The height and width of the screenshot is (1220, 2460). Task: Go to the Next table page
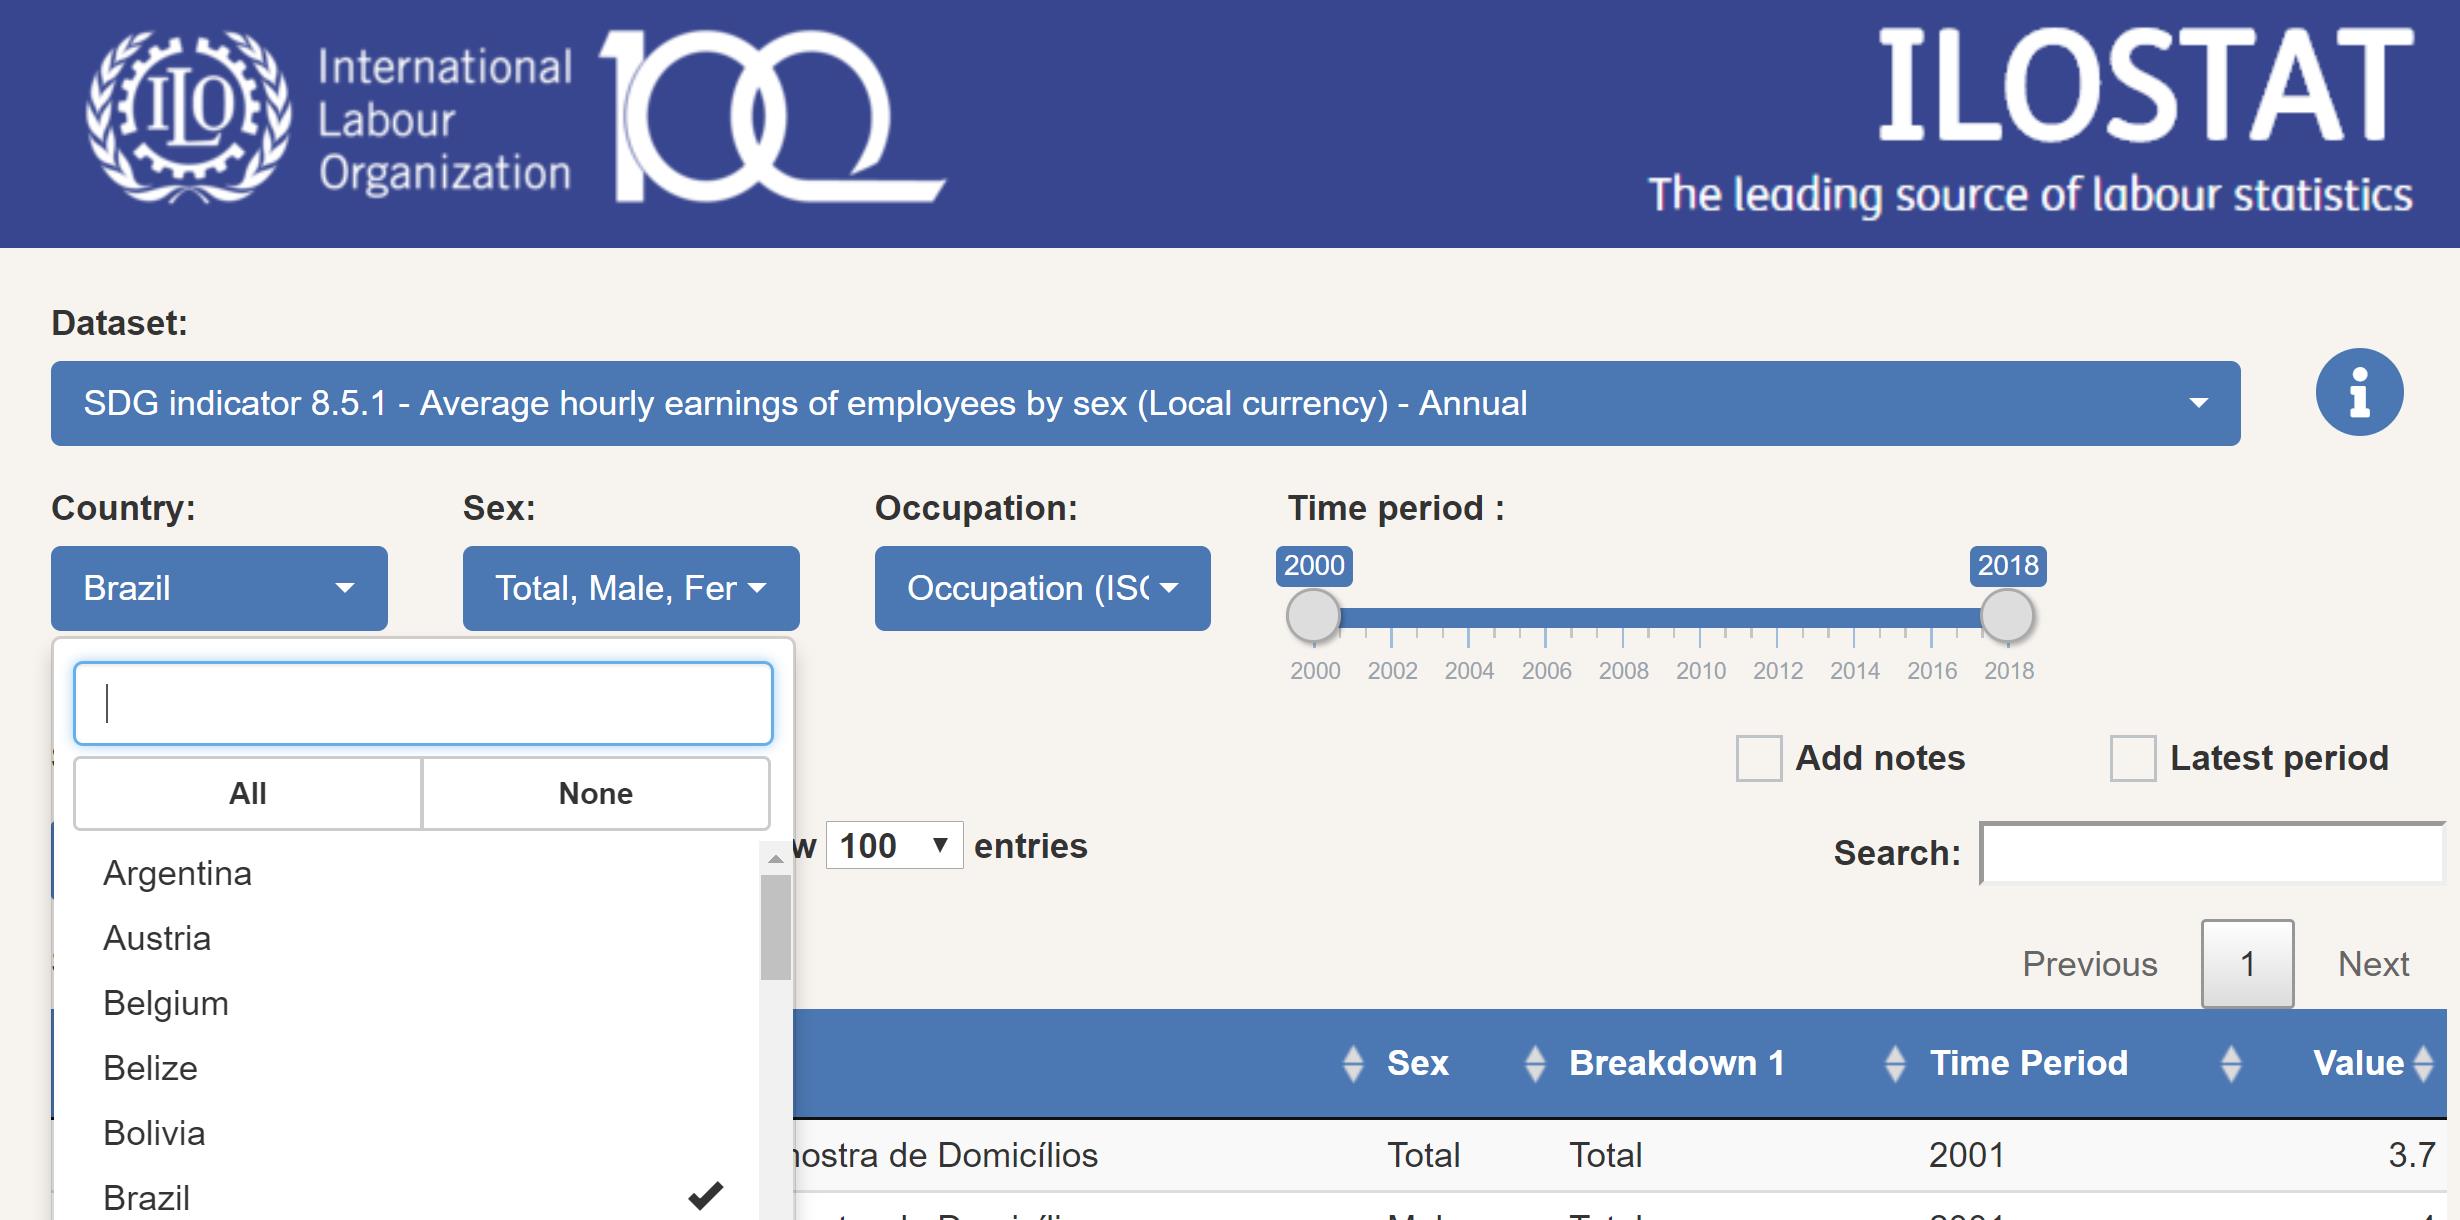tap(2373, 964)
